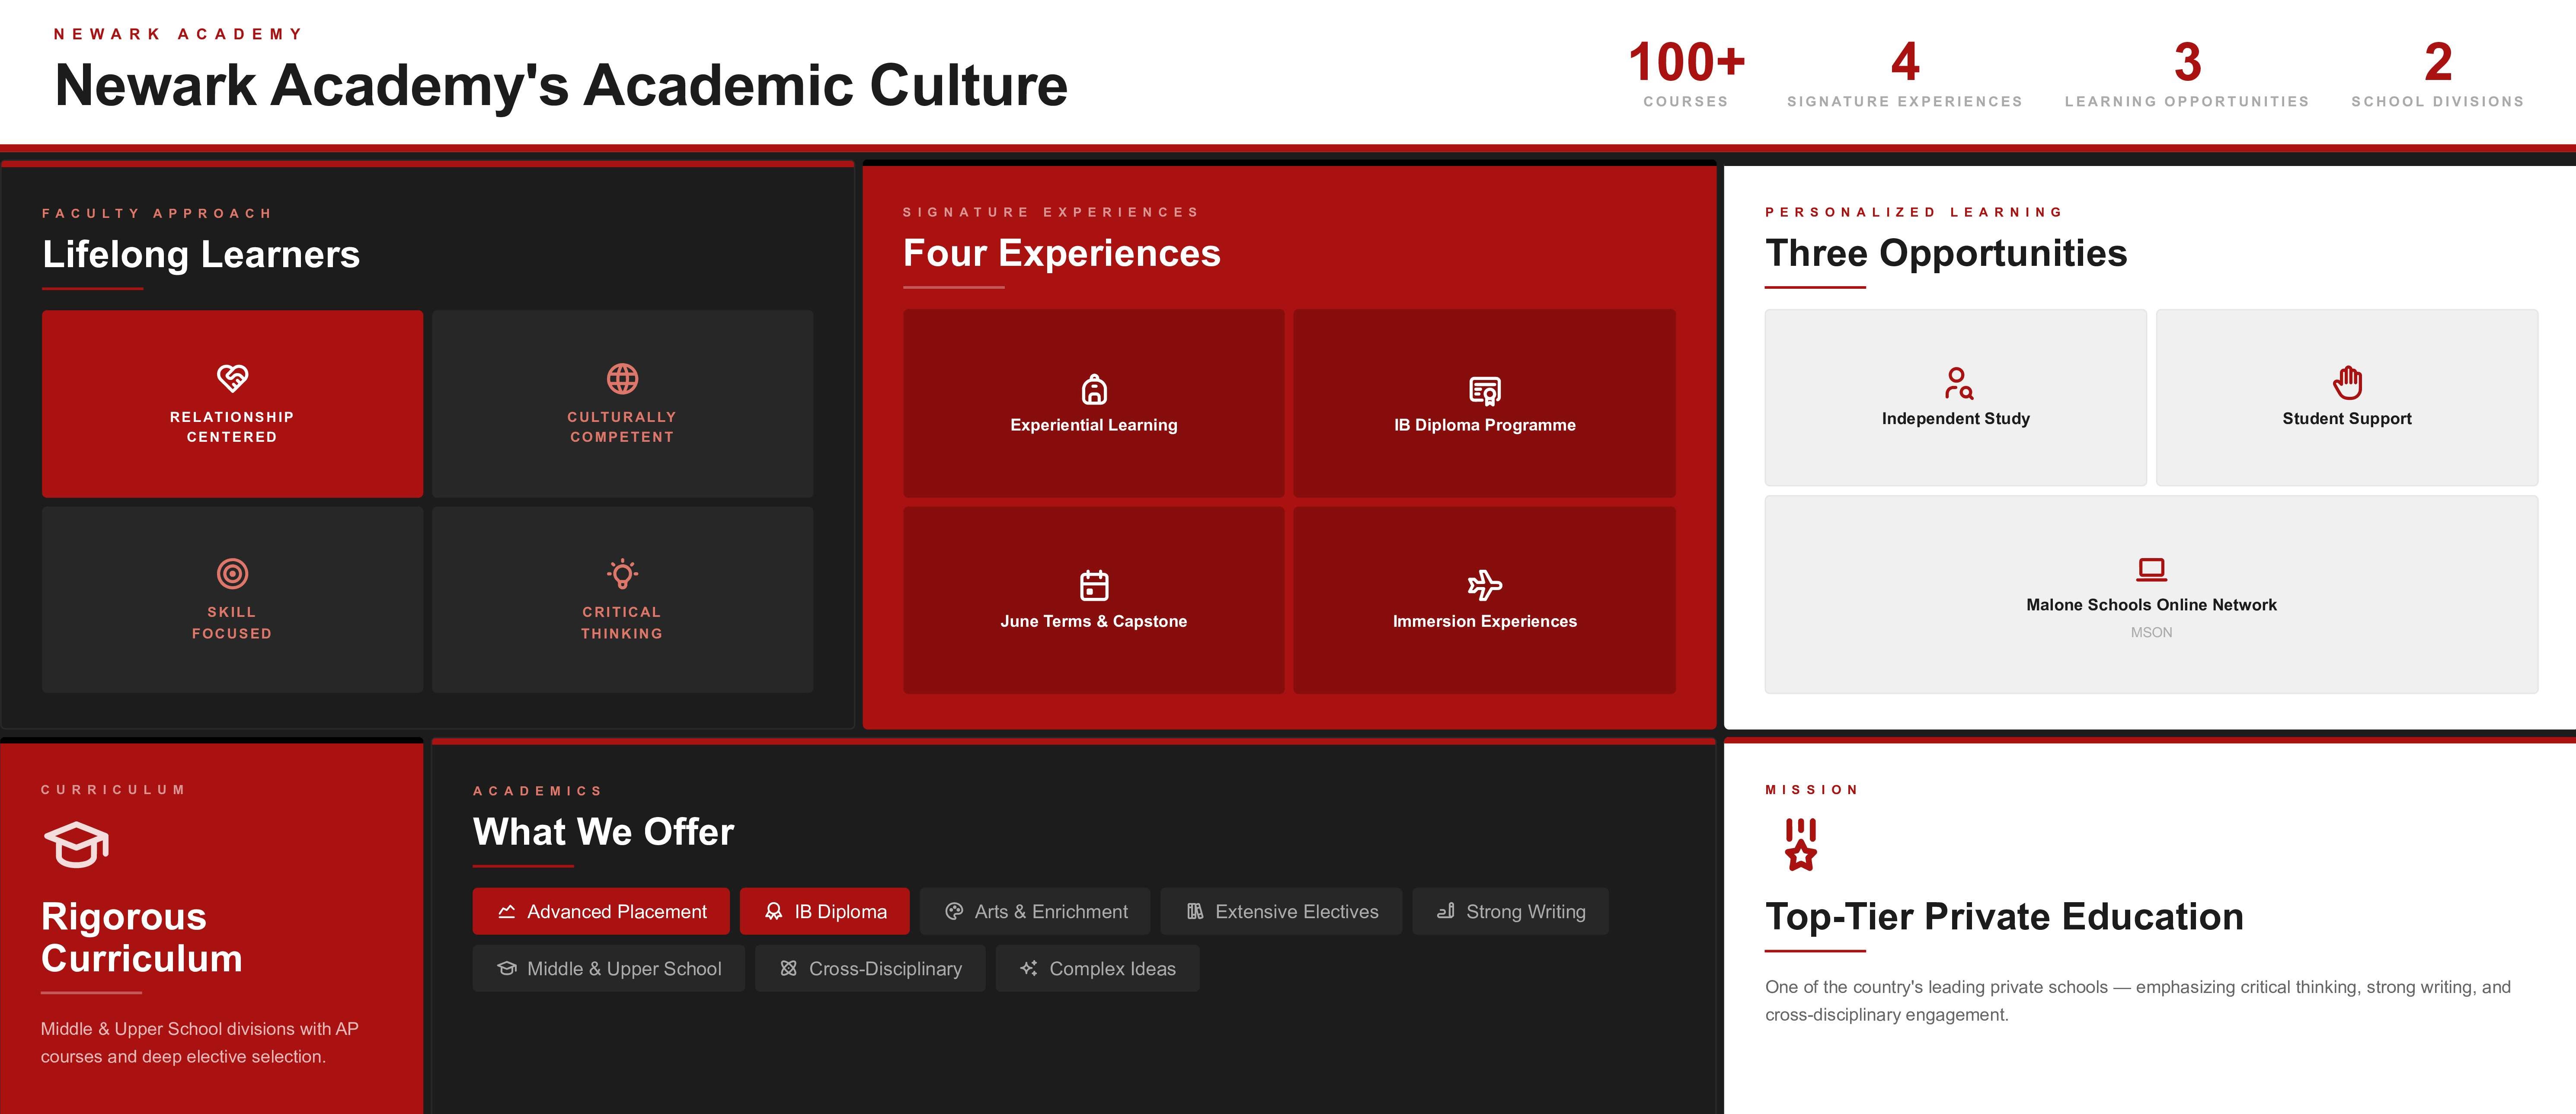Click the Personalized Learning section label
Image resolution: width=2576 pixels, height=1114 pixels.
pyautogui.click(x=1914, y=212)
